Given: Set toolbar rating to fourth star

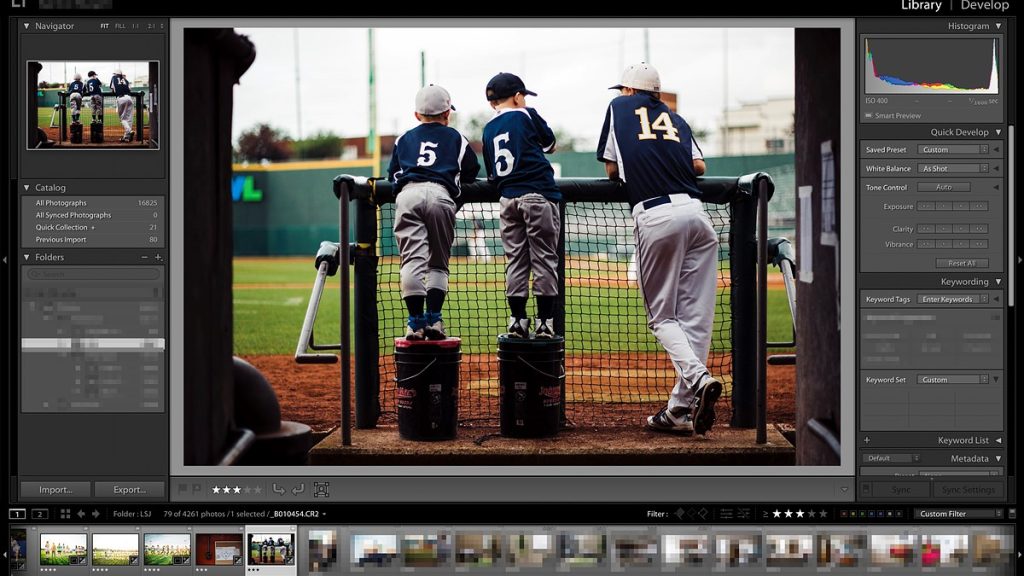Looking at the screenshot, I should [x=248, y=489].
